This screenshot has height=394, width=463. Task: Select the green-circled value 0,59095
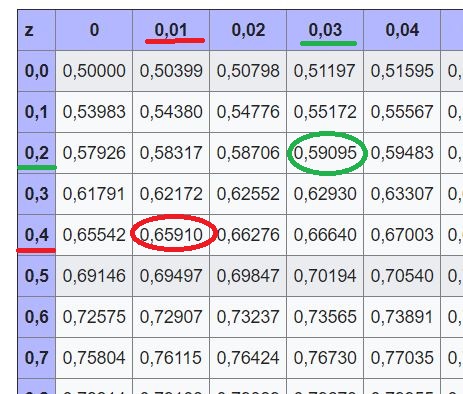(x=325, y=153)
